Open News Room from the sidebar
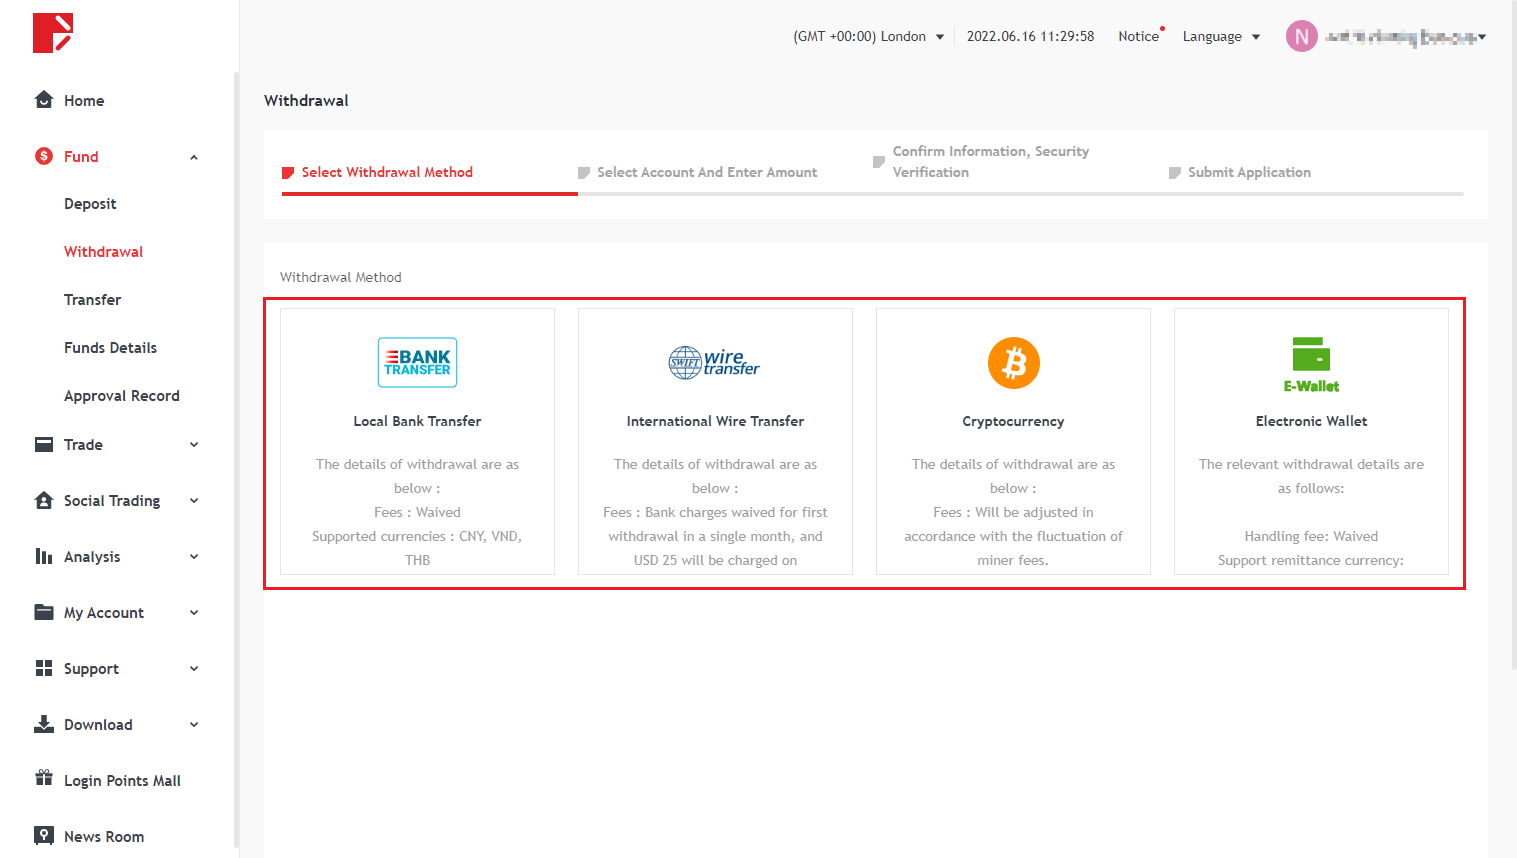The height and width of the screenshot is (858, 1517). click(x=103, y=836)
